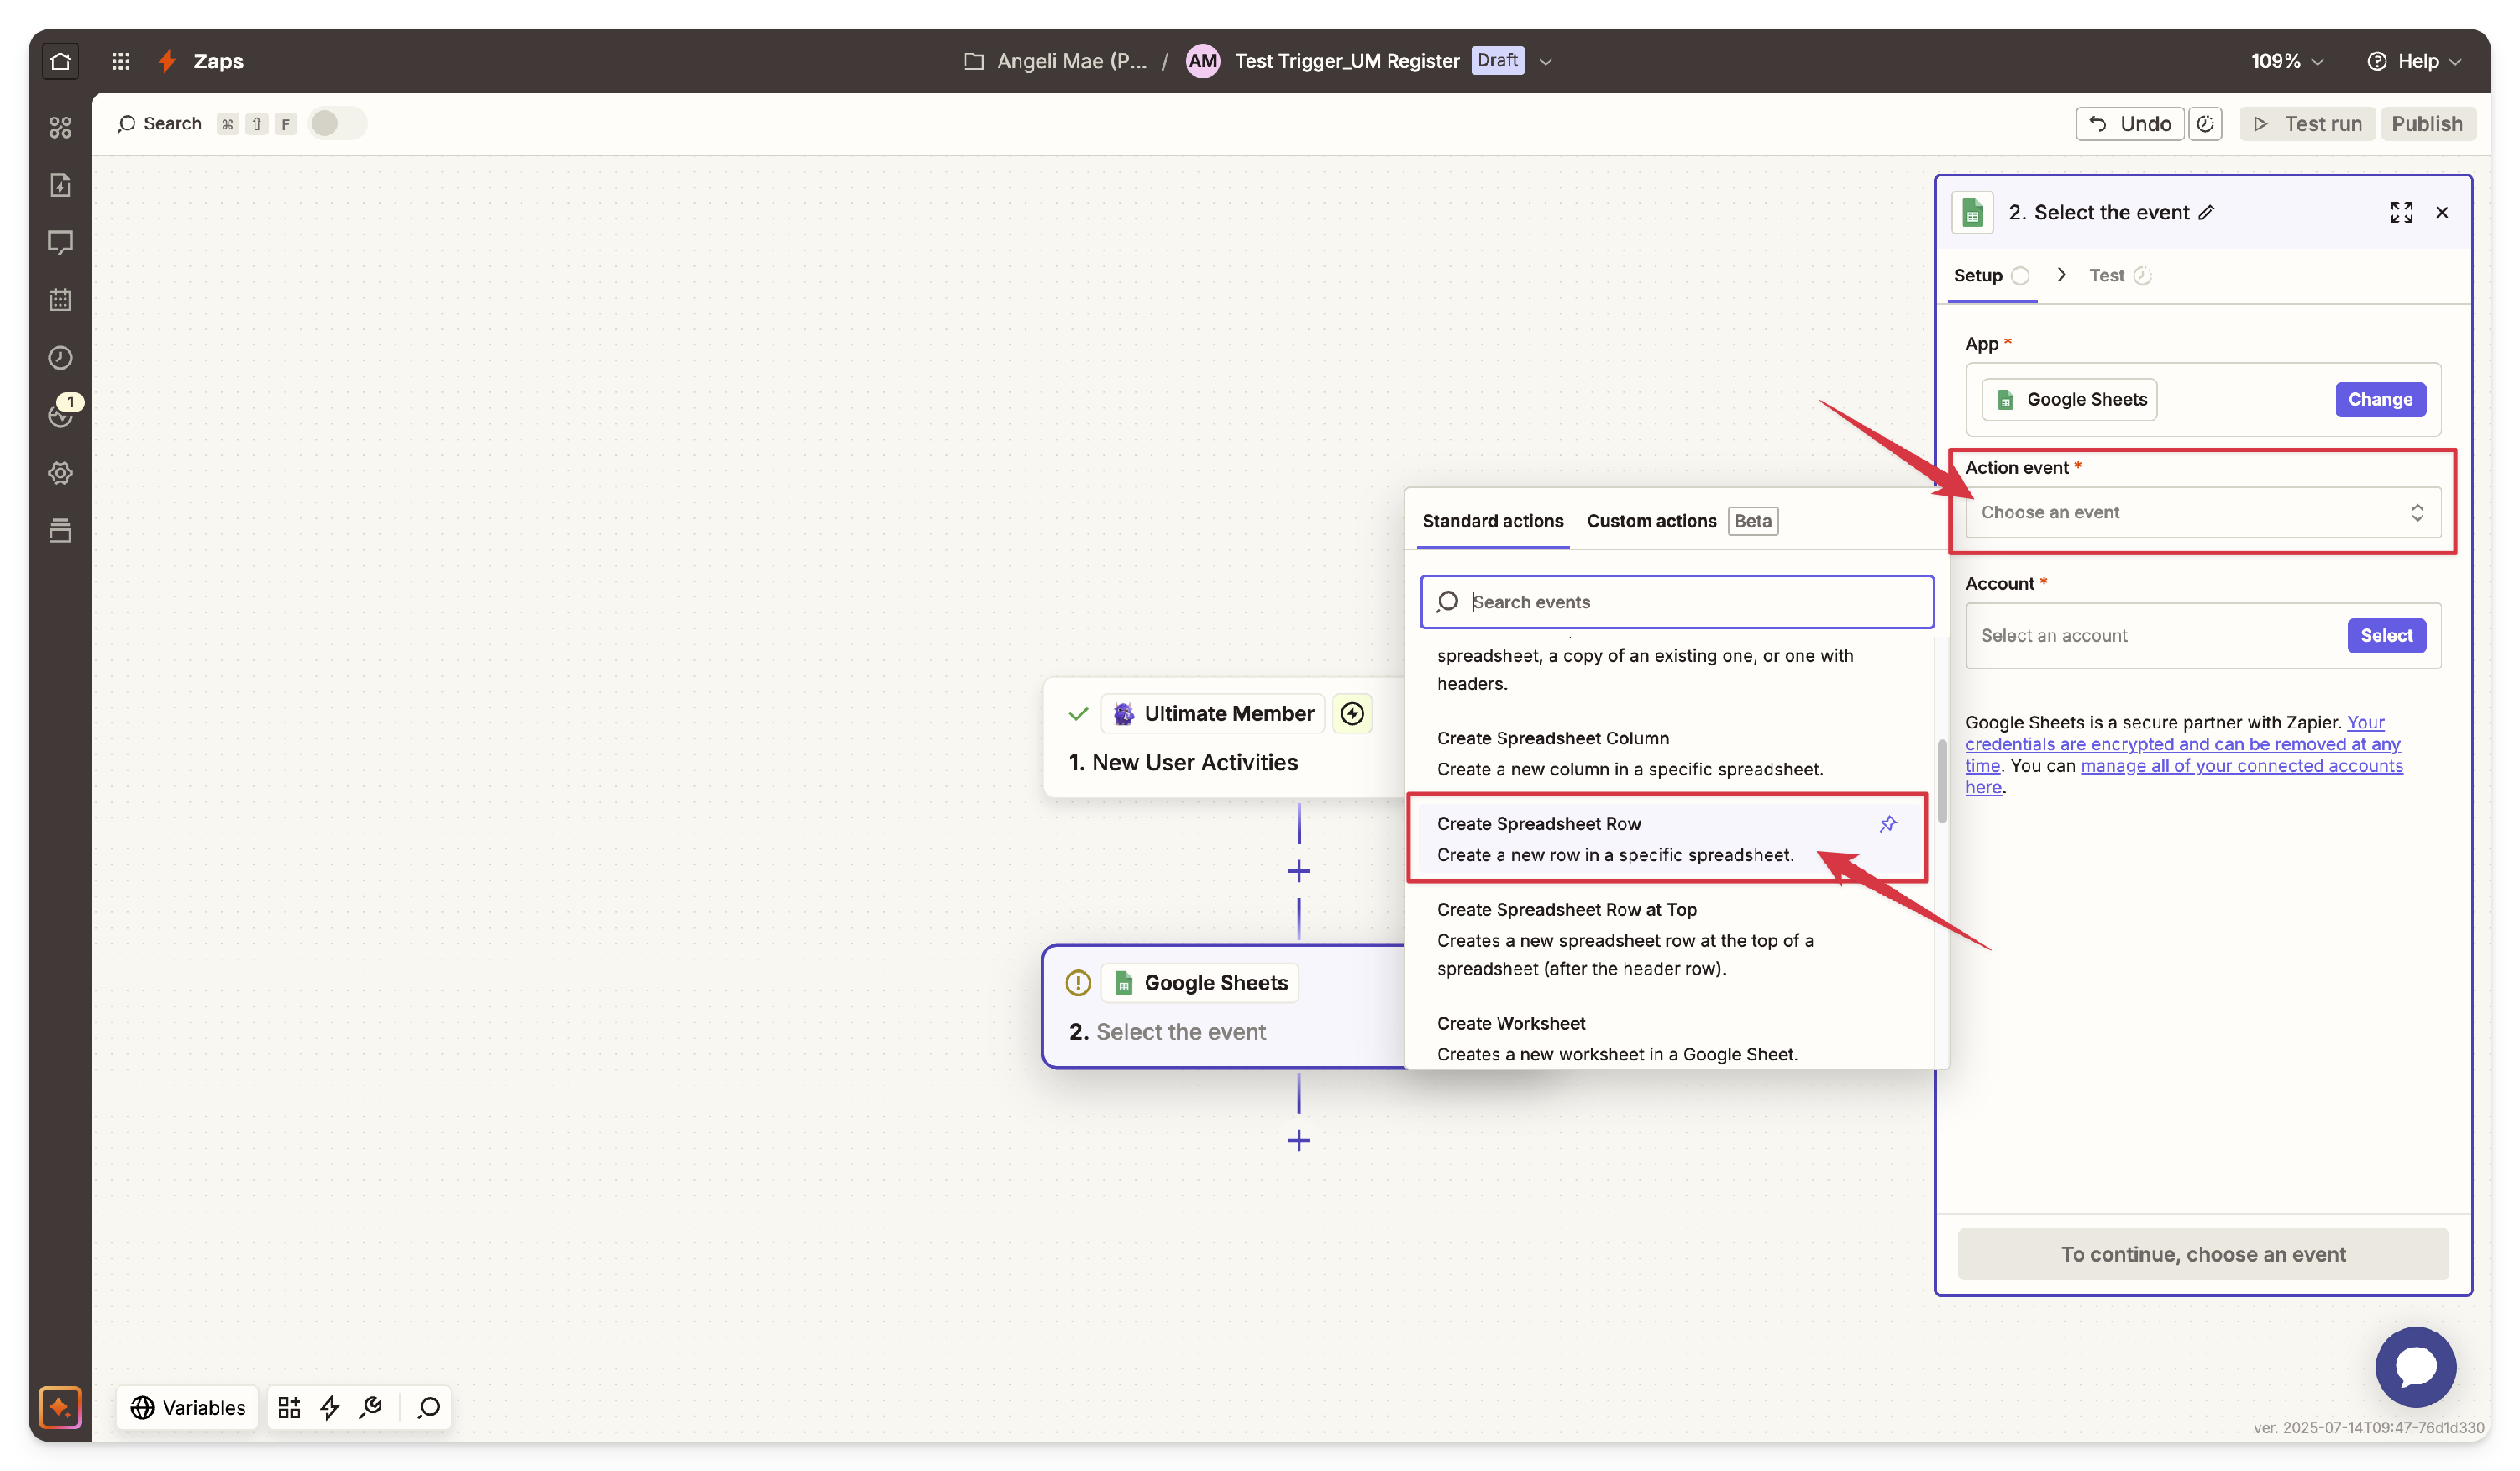This screenshot has height=1471, width=2520.
Task: Expand dropdown chevron beside Draft label
Action: pos(1545,61)
